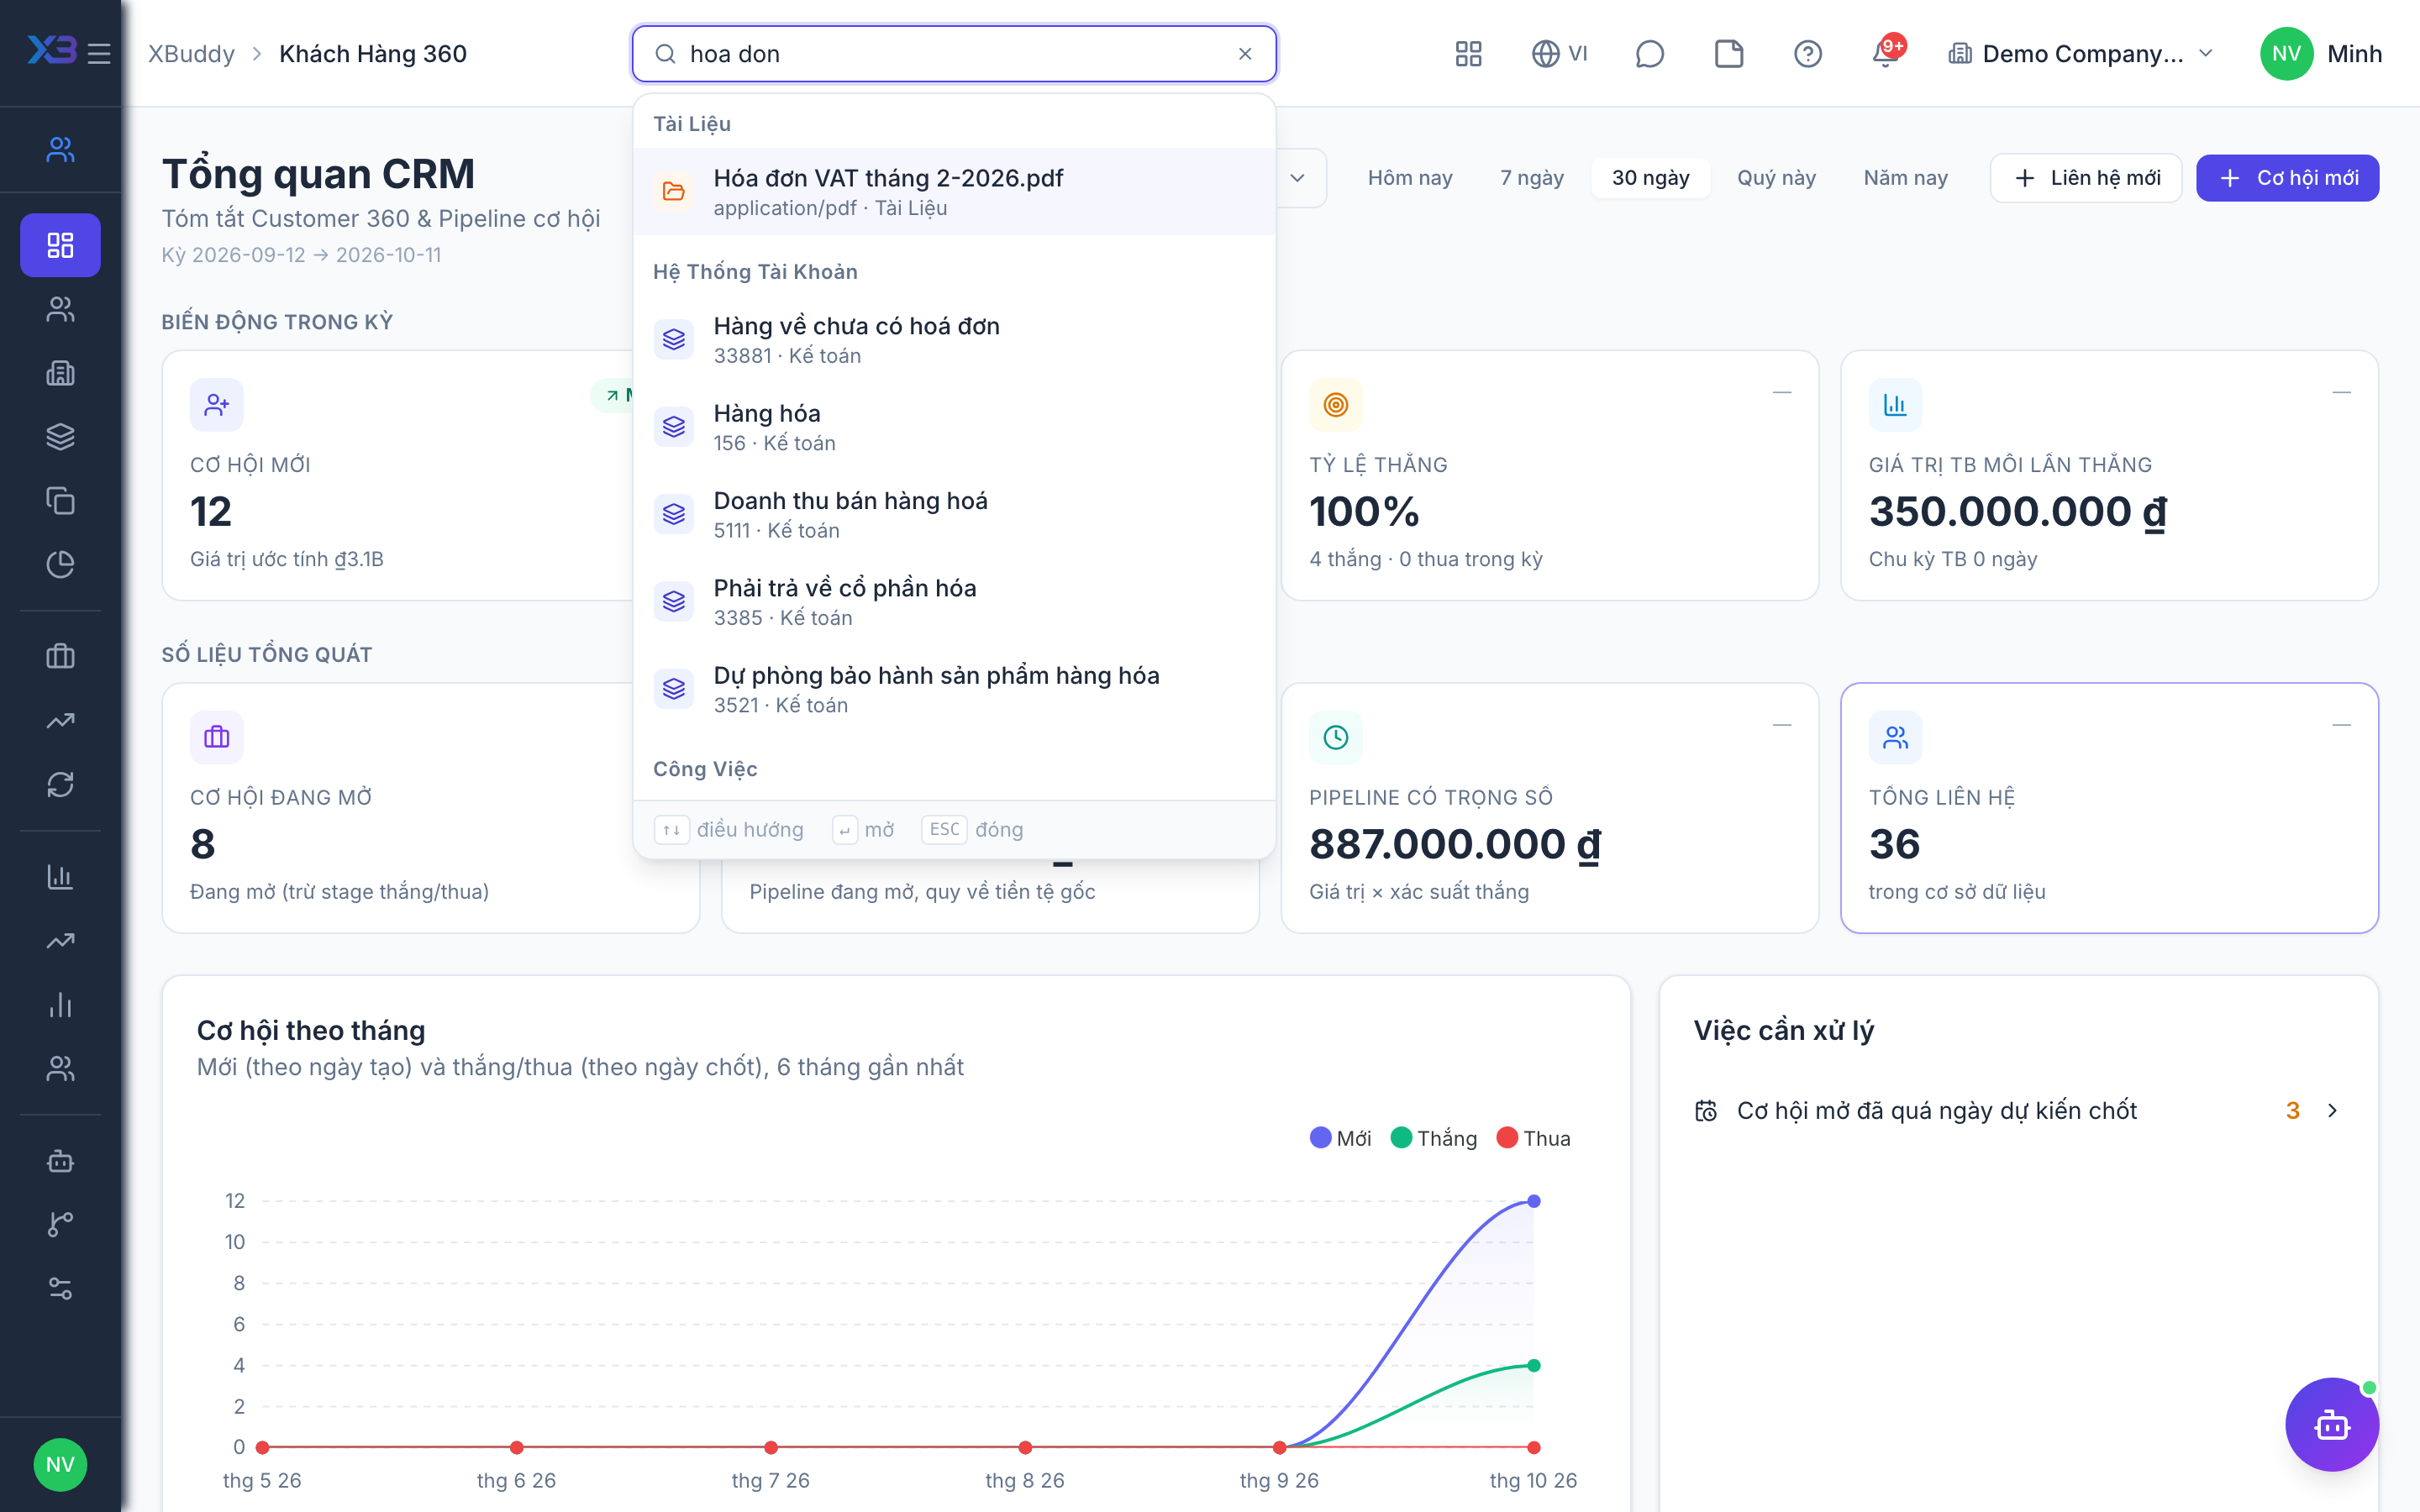Open the pie chart icon in sidebar
2420x1512 pixels.
coord(60,565)
